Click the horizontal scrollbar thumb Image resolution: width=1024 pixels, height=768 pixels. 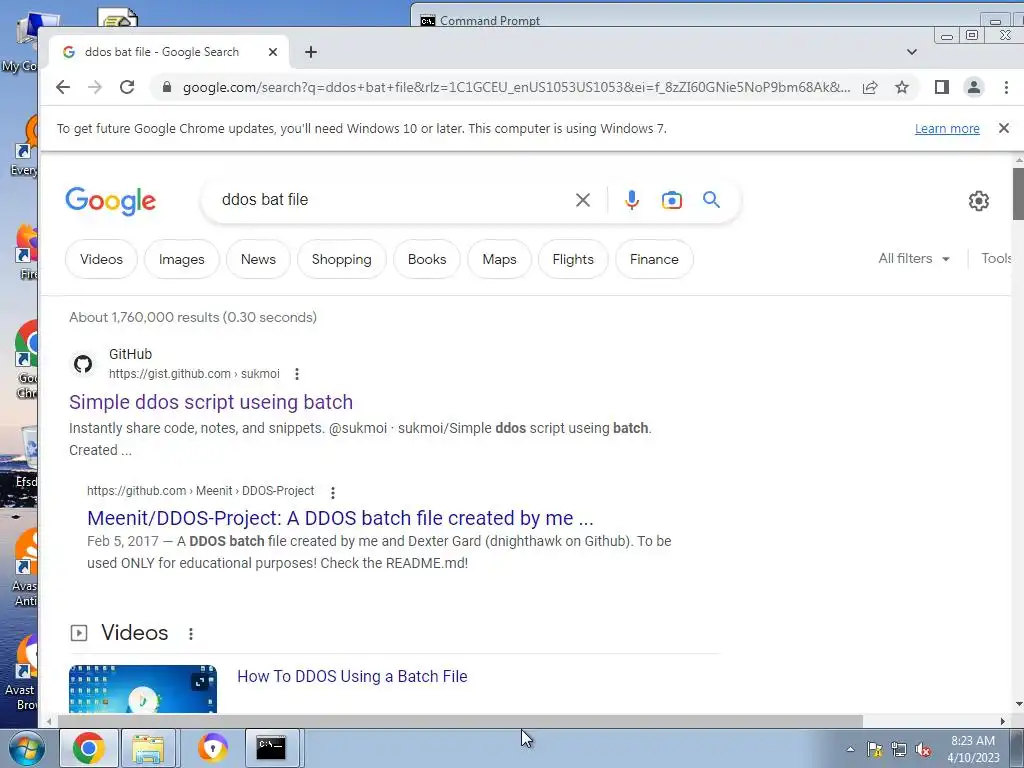coord(460,721)
